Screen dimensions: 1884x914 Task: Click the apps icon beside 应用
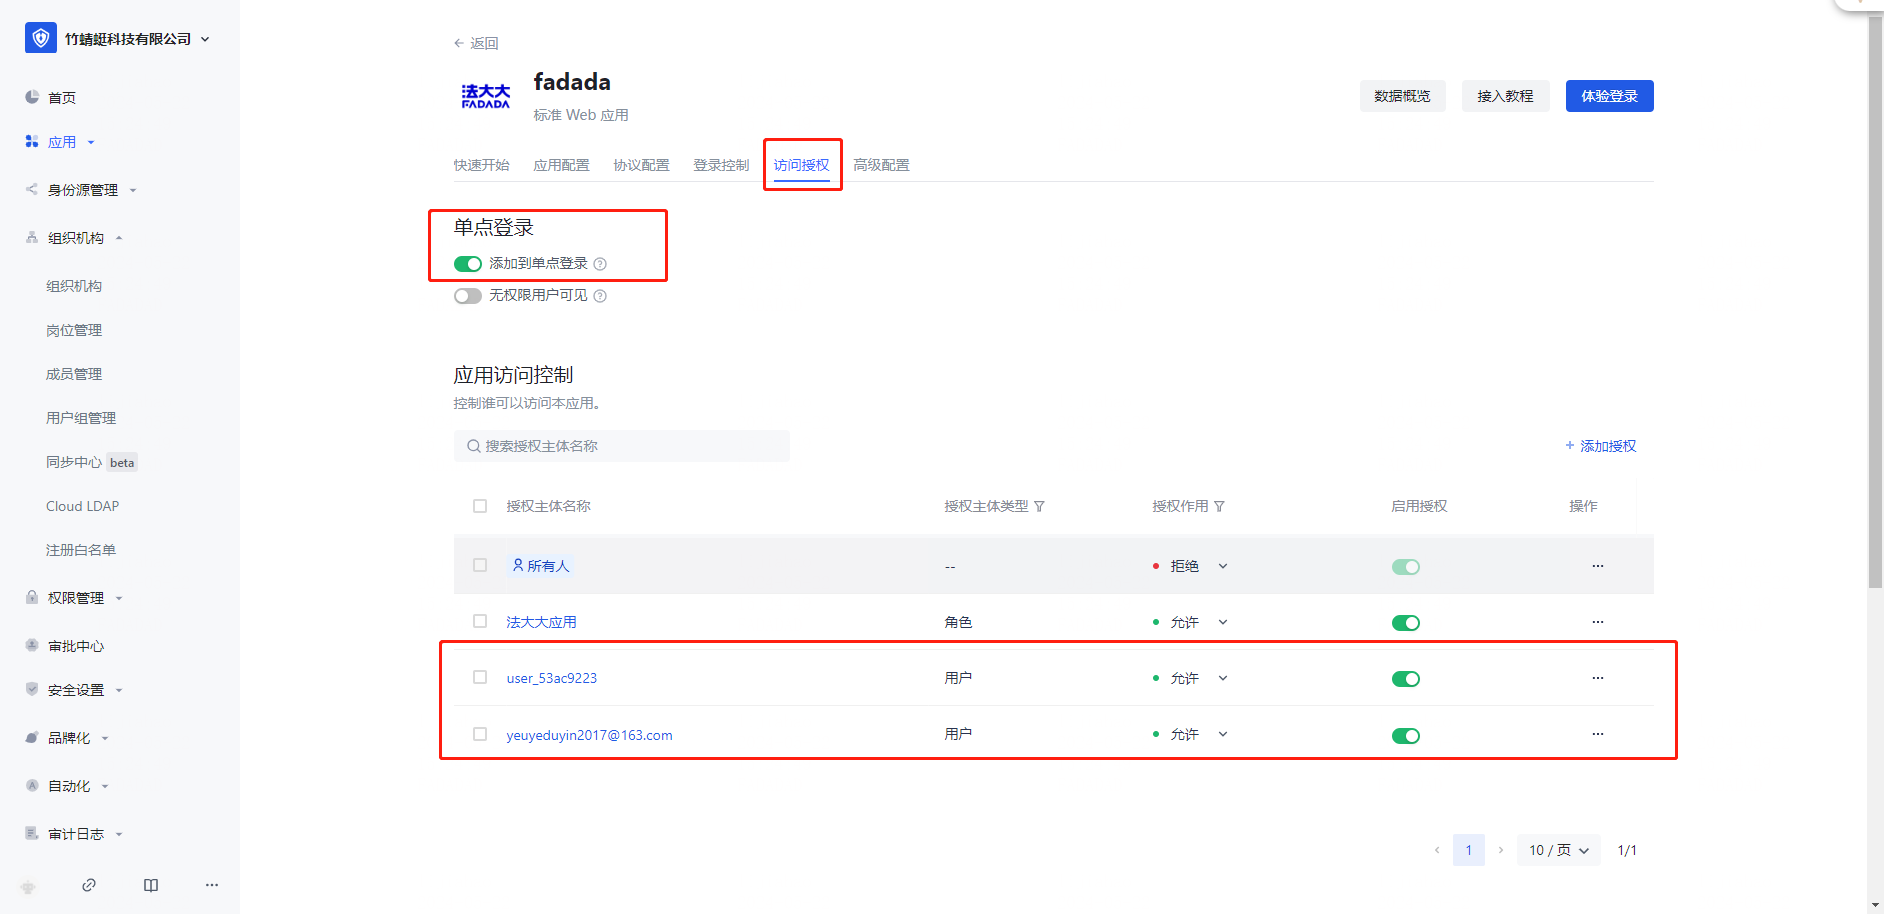click(32, 142)
